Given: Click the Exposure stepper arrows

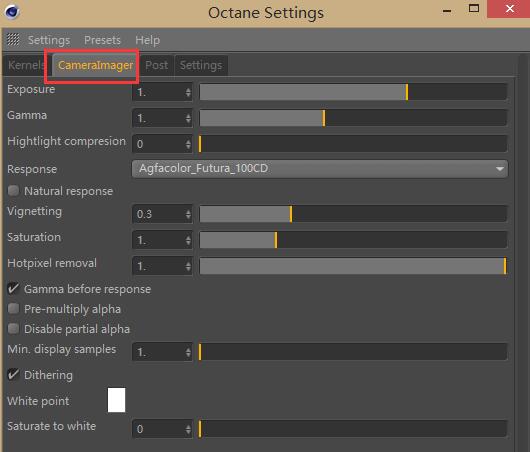Looking at the screenshot, I should point(188,92).
